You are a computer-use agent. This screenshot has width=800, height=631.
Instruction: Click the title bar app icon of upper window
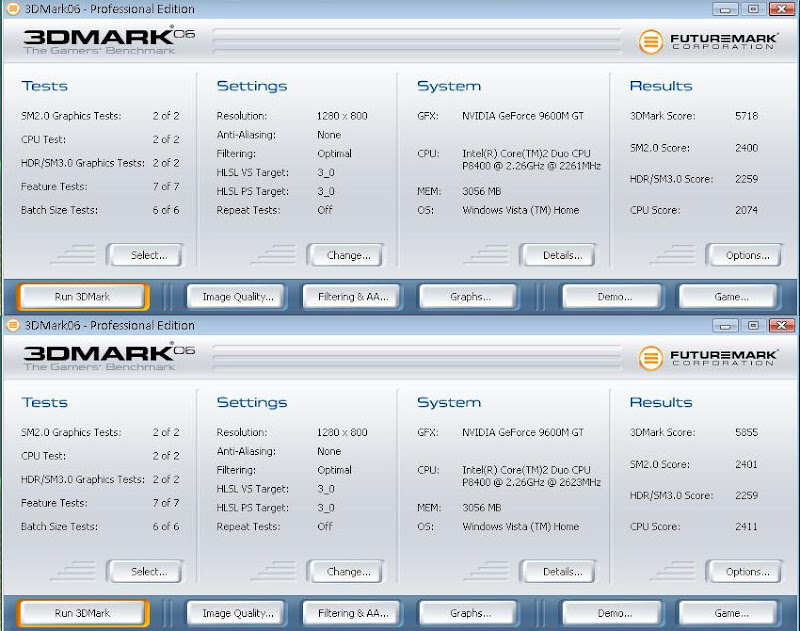click(13, 9)
